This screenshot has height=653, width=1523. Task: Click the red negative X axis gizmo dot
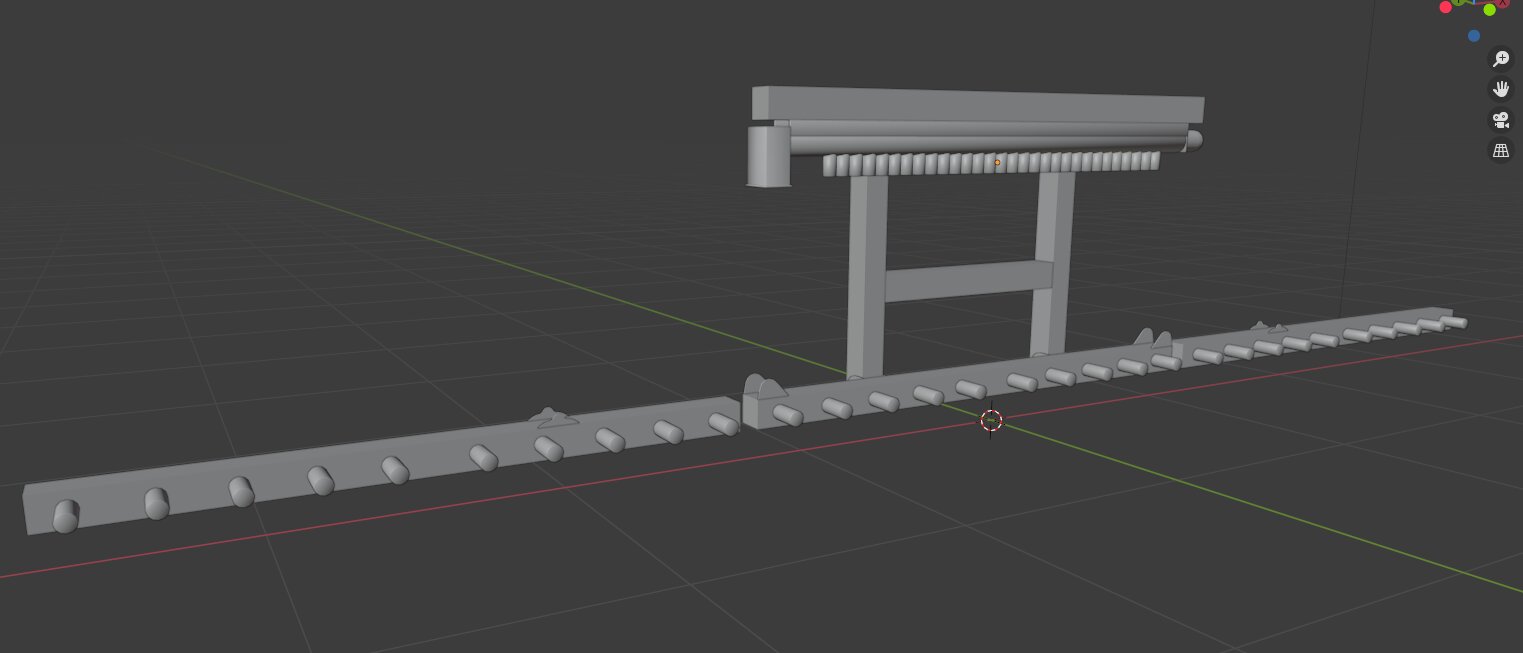[1445, 7]
